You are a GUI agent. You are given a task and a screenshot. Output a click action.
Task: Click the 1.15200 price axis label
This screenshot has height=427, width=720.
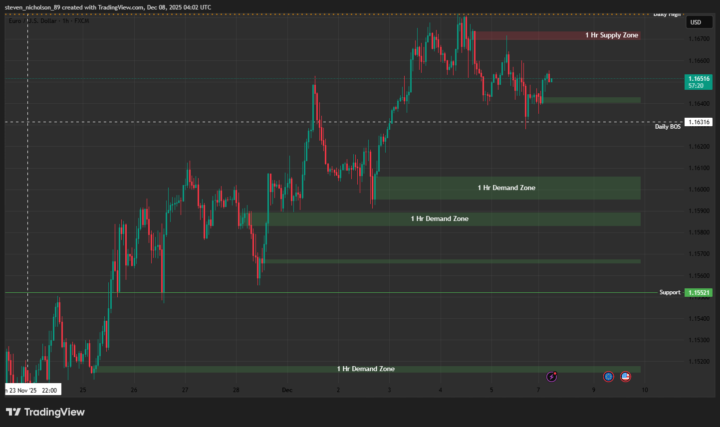click(x=698, y=361)
